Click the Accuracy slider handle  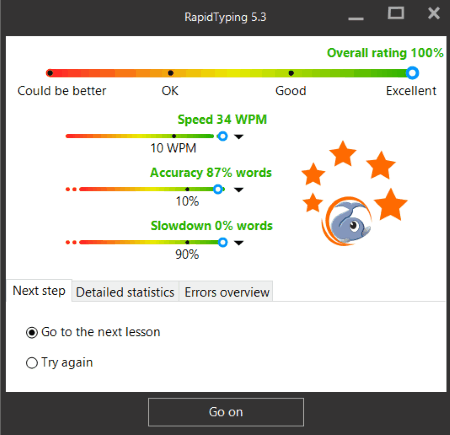click(218, 189)
